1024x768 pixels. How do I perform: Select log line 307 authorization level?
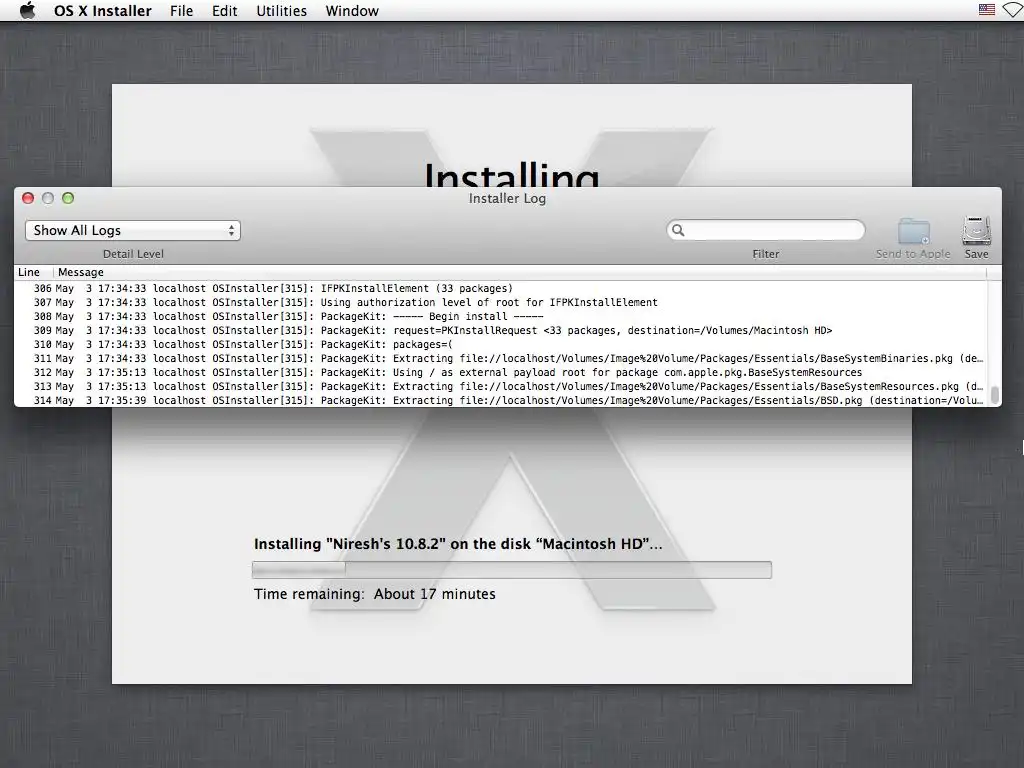500,302
